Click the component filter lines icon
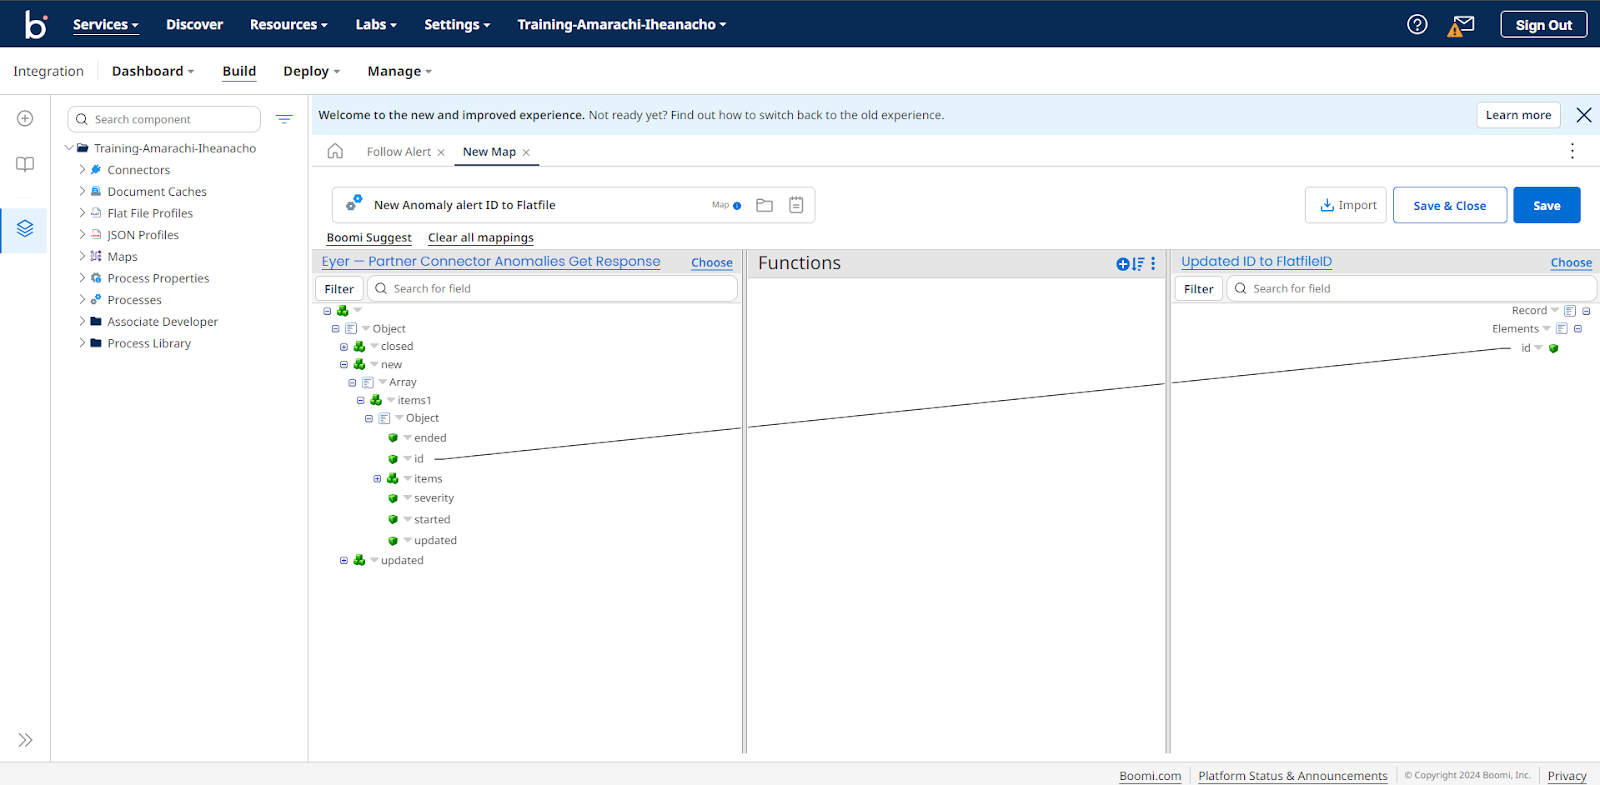The image size is (1600, 785). 284,119
